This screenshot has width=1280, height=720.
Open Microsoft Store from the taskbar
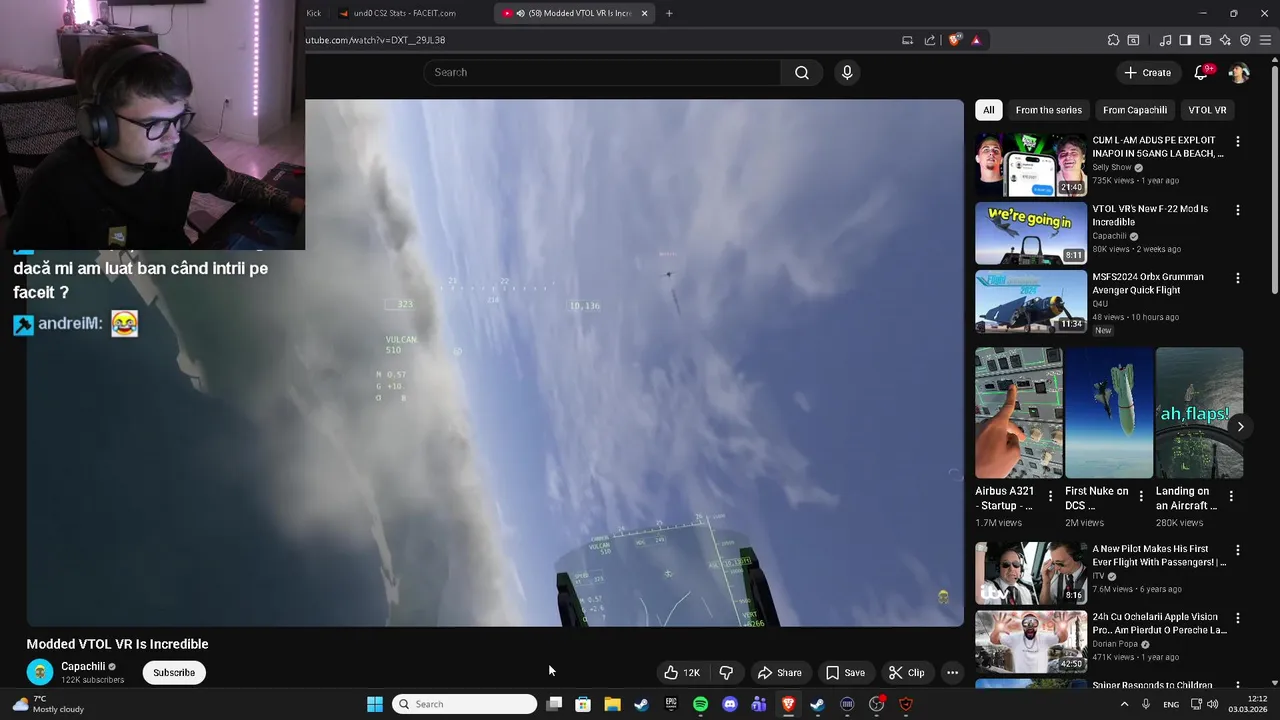coord(583,704)
